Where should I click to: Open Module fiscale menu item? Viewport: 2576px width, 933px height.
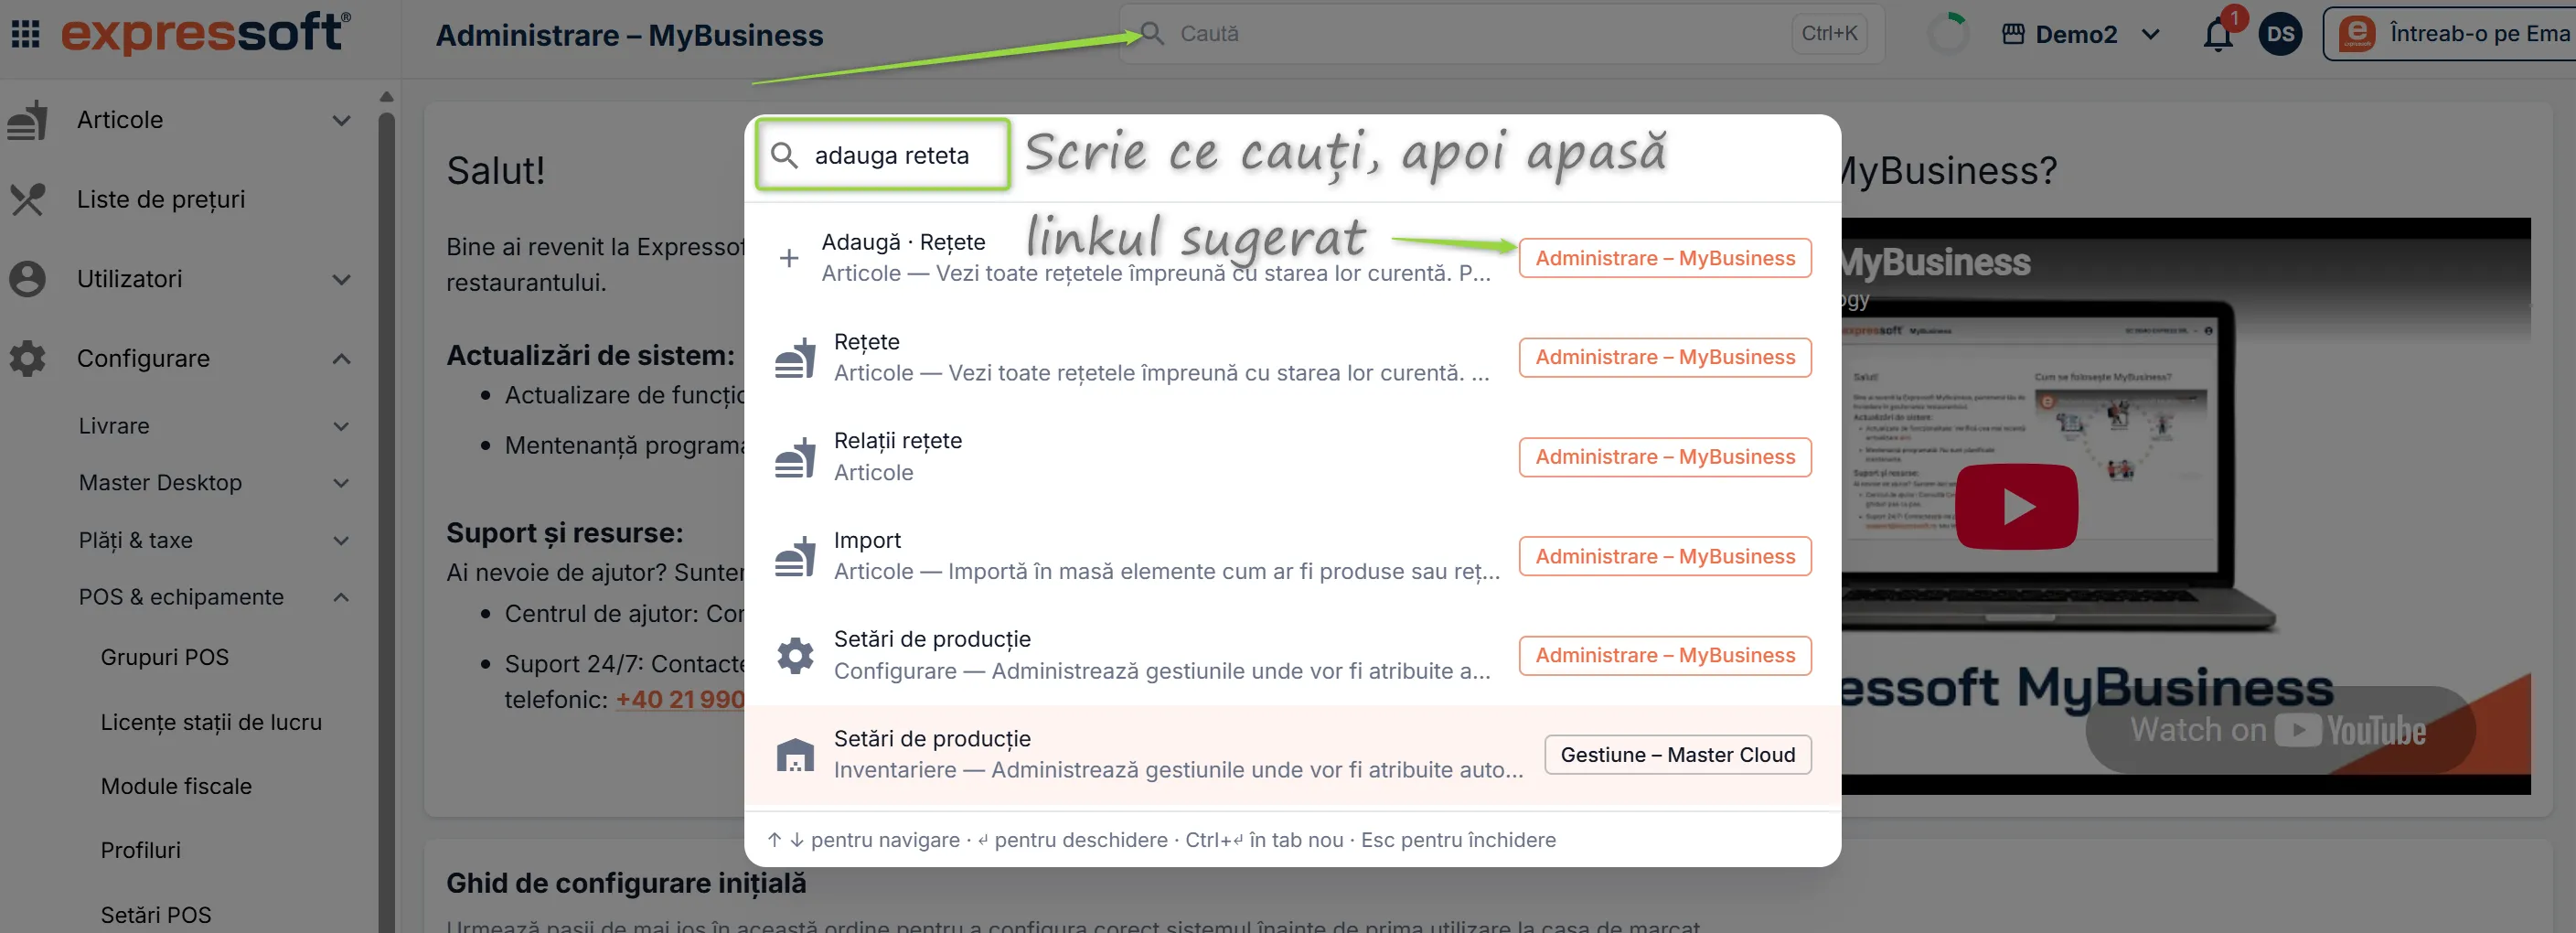tap(176, 786)
